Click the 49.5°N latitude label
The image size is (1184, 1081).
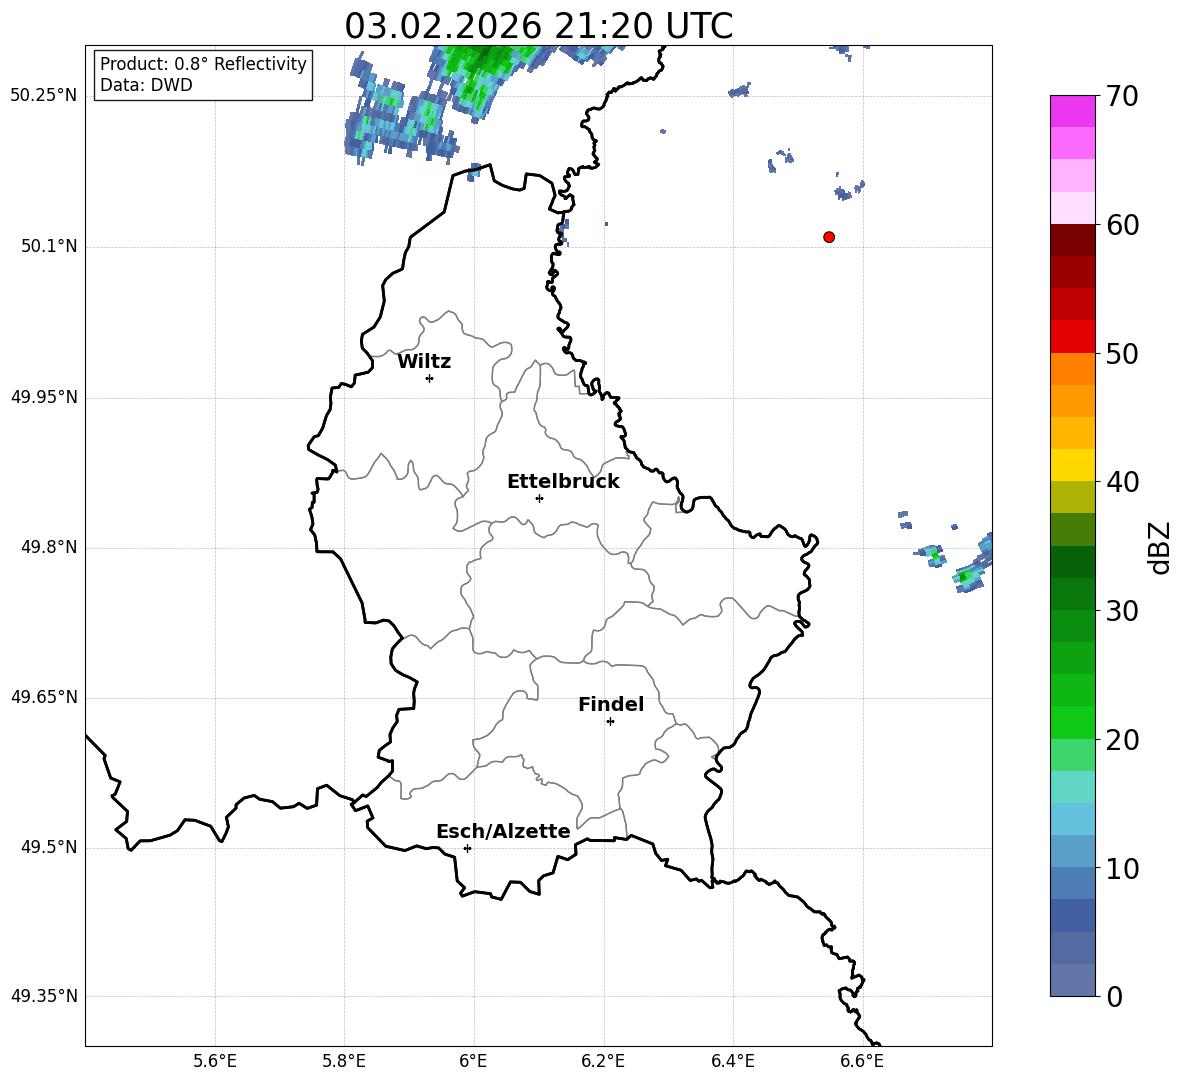point(48,848)
